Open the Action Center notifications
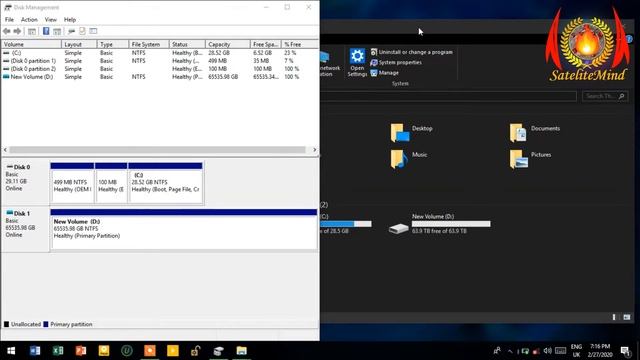Image resolution: width=640 pixels, height=360 pixels. point(625,351)
